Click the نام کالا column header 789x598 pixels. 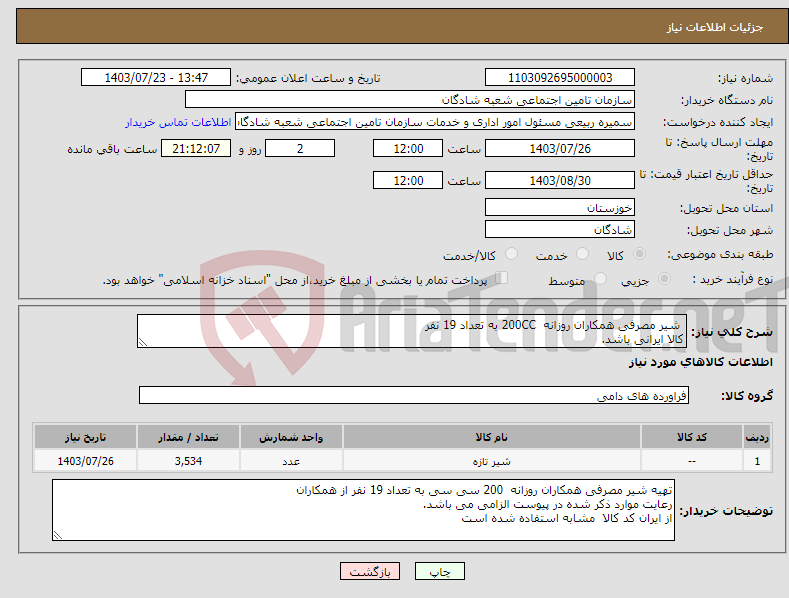[x=492, y=437]
